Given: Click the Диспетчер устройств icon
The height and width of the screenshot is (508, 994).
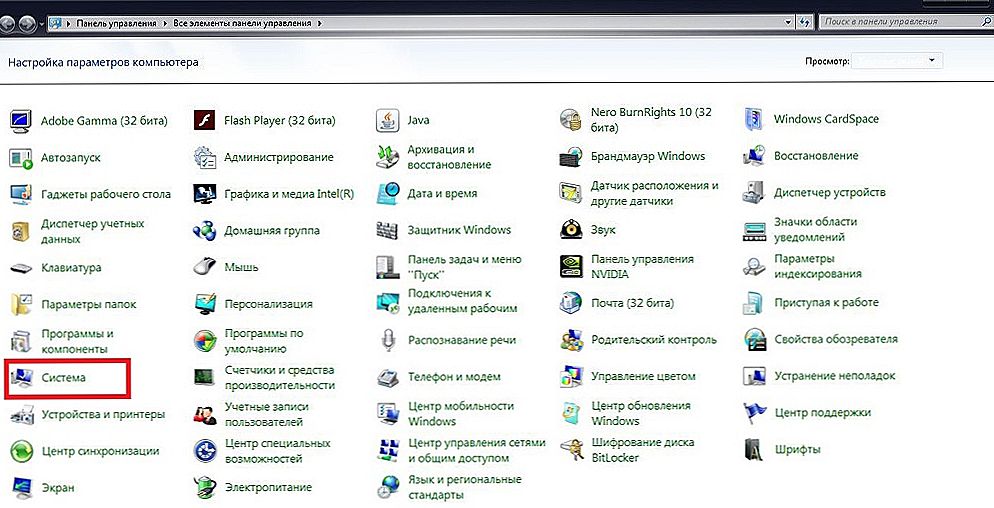Looking at the screenshot, I should pos(754,192).
